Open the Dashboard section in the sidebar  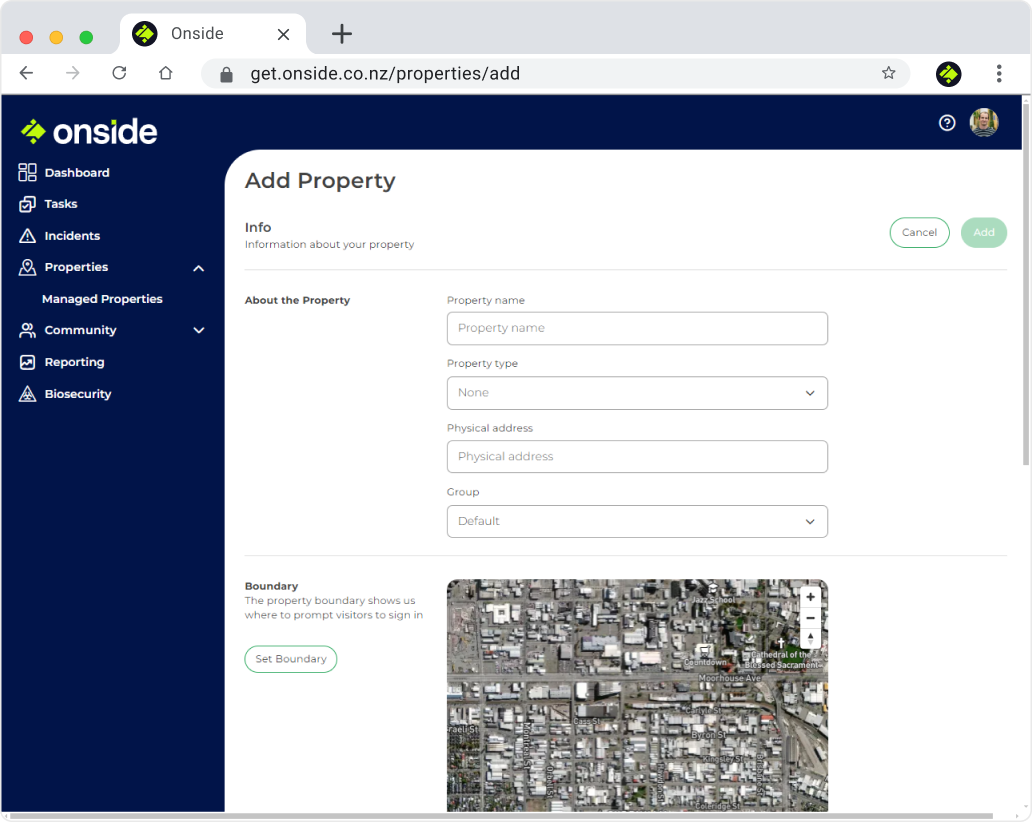[x=75, y=172]
